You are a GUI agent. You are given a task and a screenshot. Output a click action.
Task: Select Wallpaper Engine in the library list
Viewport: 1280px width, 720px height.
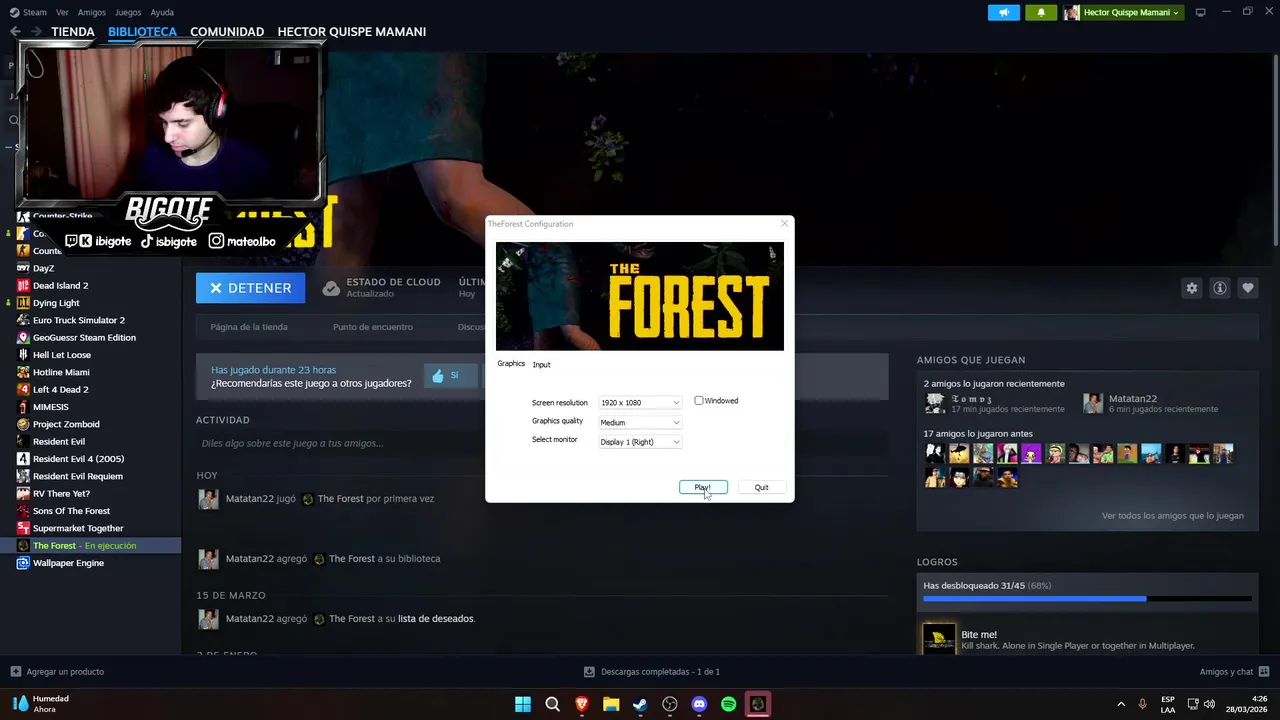tap(68, 563)
